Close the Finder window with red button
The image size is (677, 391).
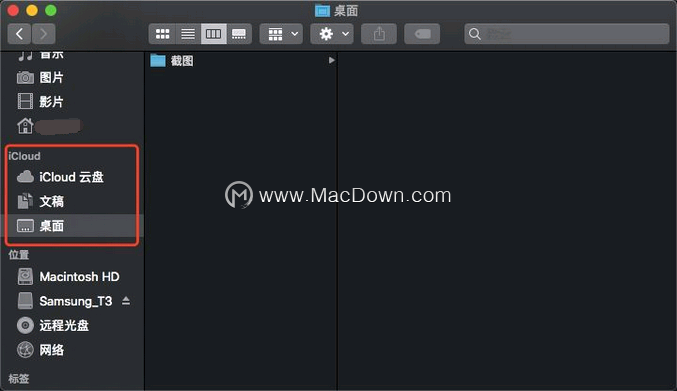(13, 10)
